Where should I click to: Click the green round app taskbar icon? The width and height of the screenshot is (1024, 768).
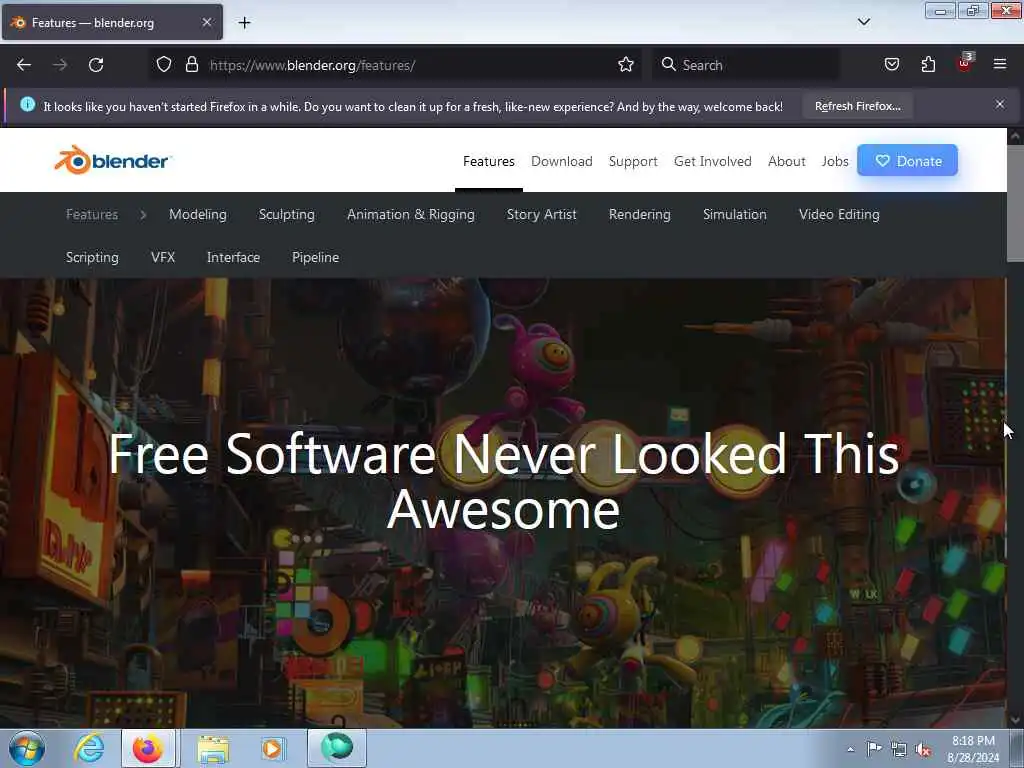pos(337,748)
